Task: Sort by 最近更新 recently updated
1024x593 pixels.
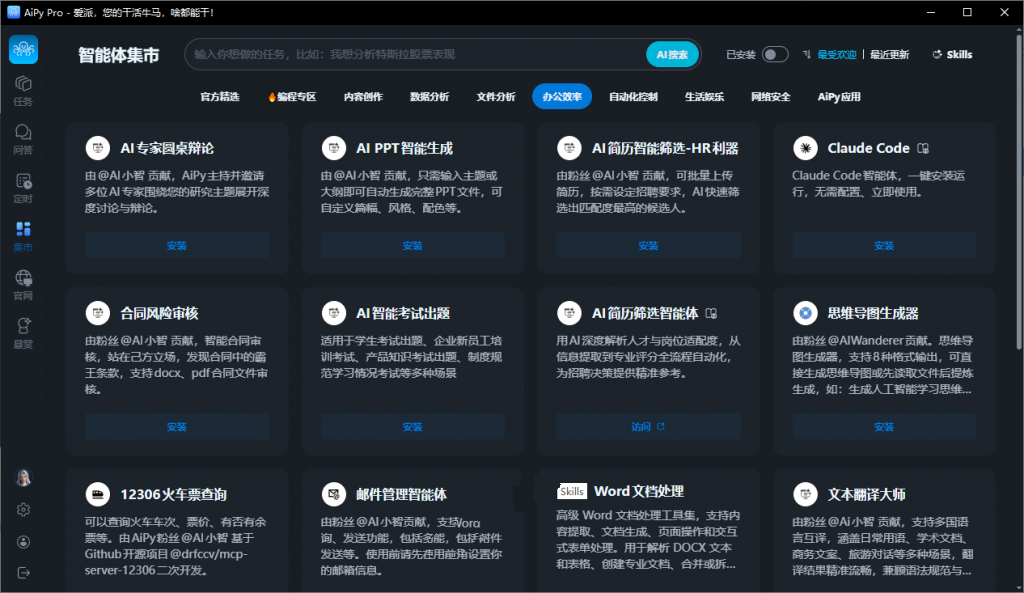Action: 889,55
